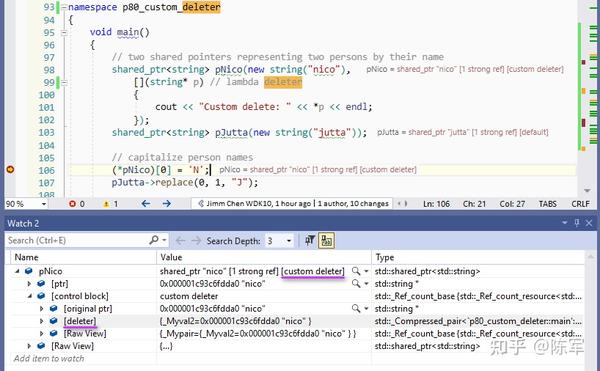Toggle the highlighted hex display button
The width and height of the screenshot is (600, 371).
[x=326, y=241]
